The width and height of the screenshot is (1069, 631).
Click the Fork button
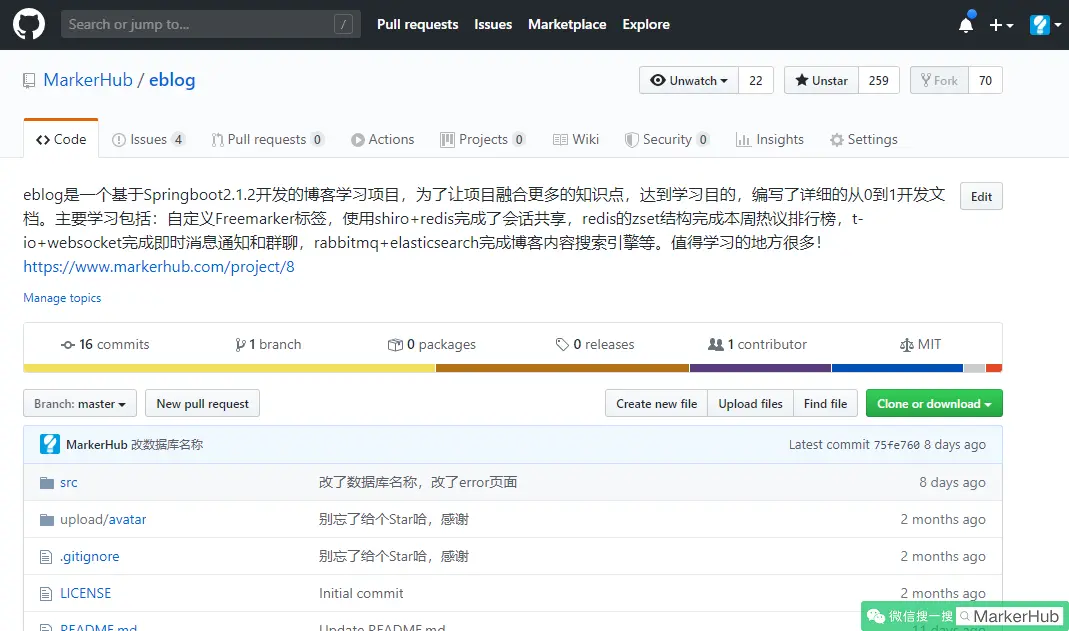(939, 80)
